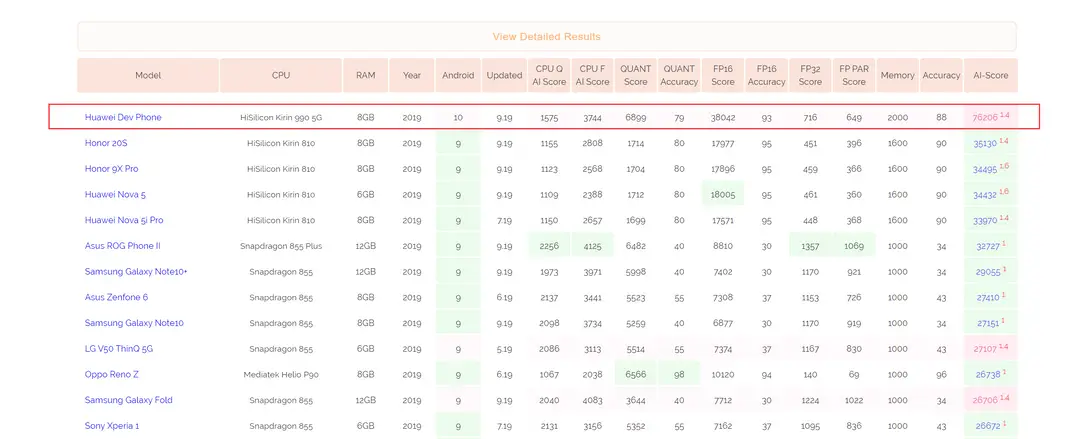The height and width of the screenshot is (439, 1080).
Task: Open the Huawei Dev Phone link
Action: 123,117
